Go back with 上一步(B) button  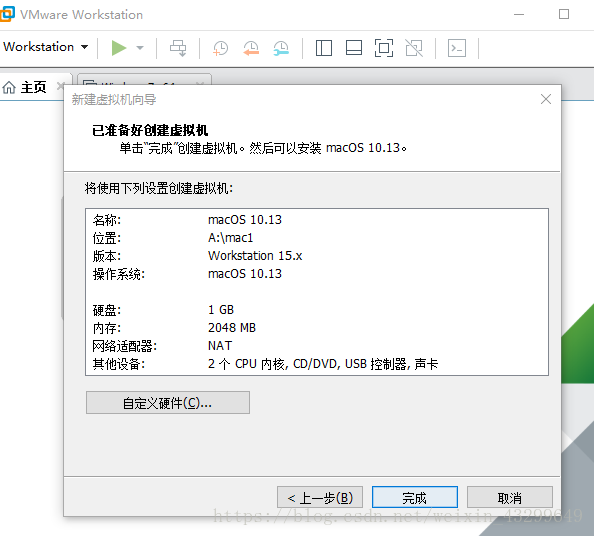[320, 497]
